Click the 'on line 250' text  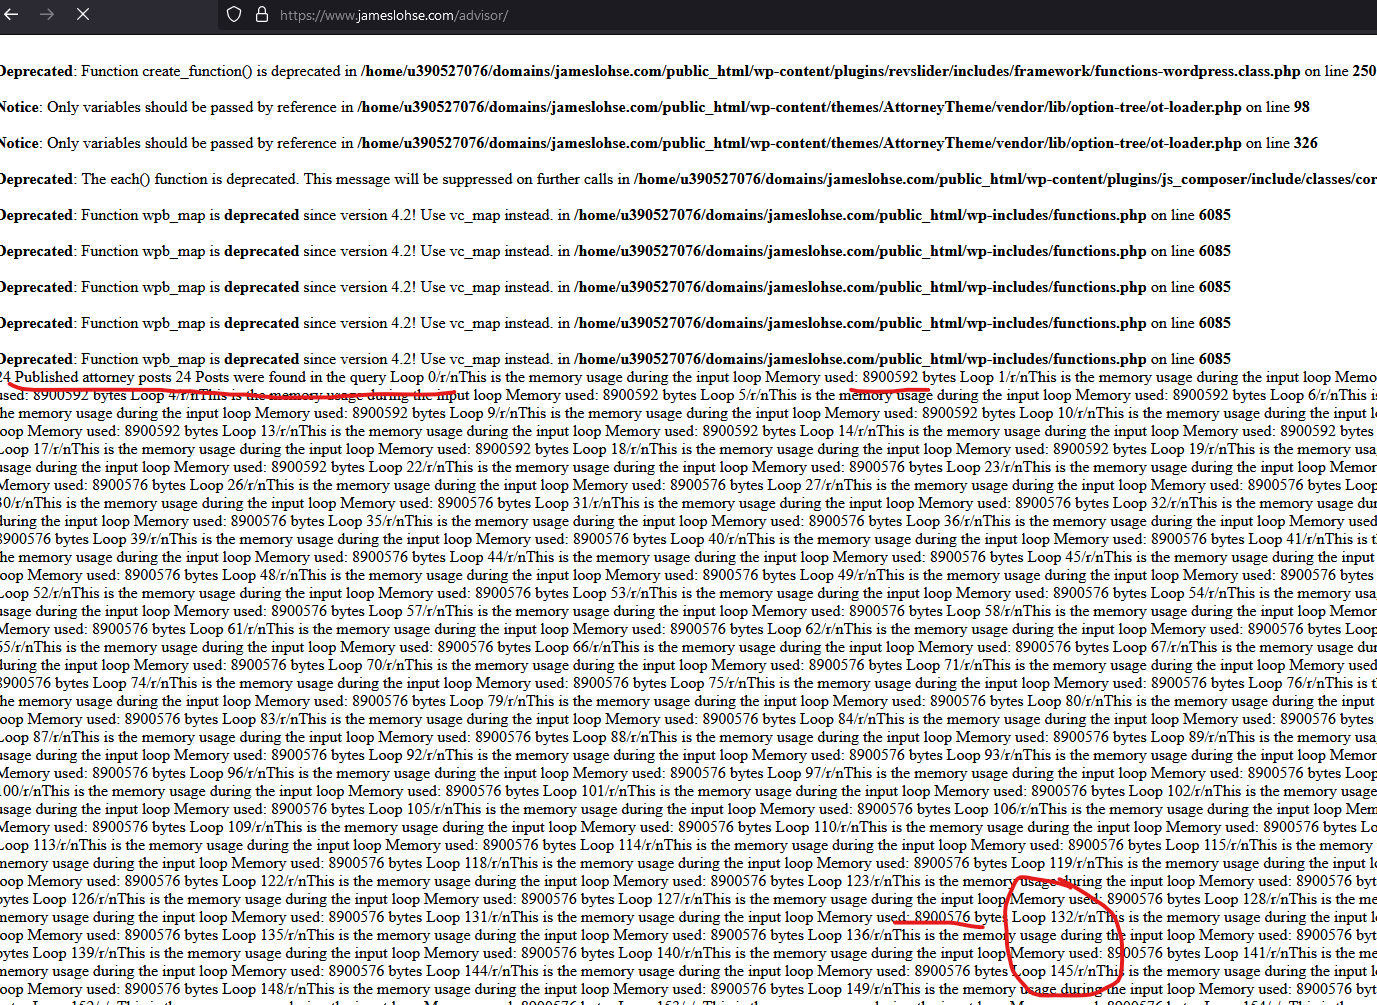pos(1340,71)
